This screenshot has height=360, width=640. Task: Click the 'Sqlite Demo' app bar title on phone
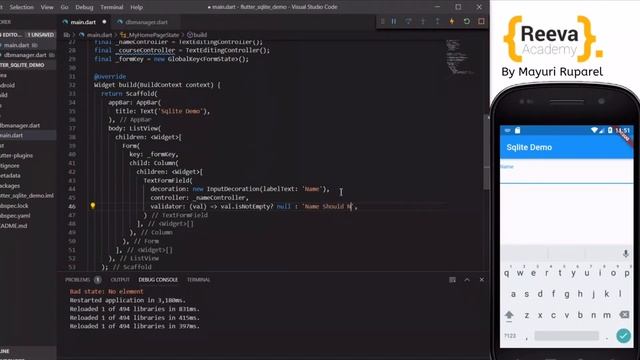point(529,147)
